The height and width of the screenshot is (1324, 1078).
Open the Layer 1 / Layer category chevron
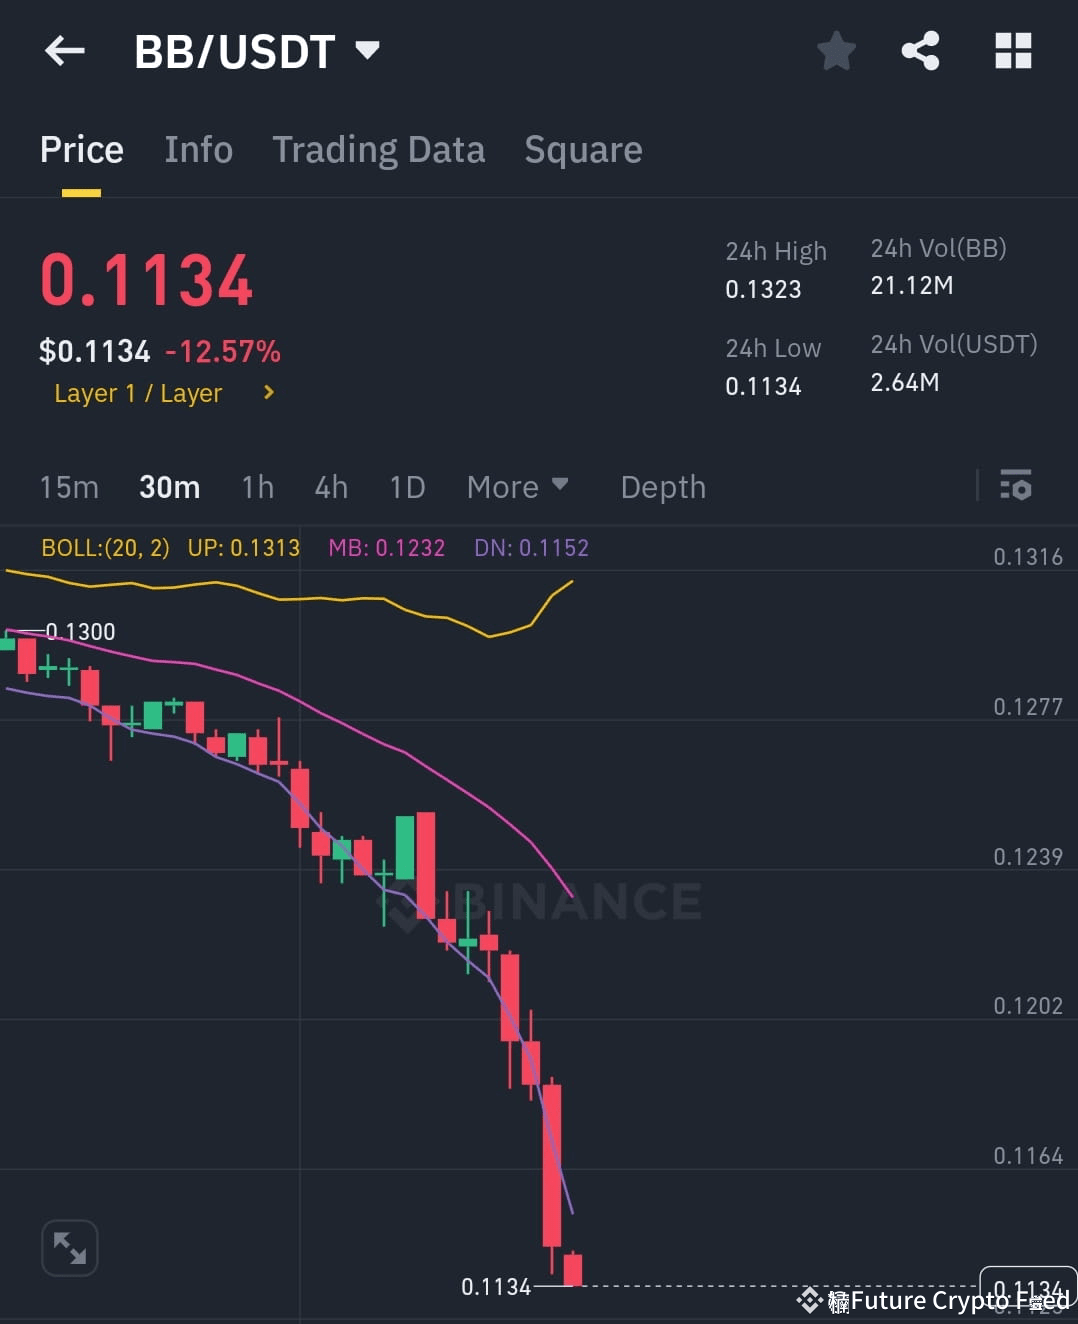pyautogui.click(x=267, y=393)
